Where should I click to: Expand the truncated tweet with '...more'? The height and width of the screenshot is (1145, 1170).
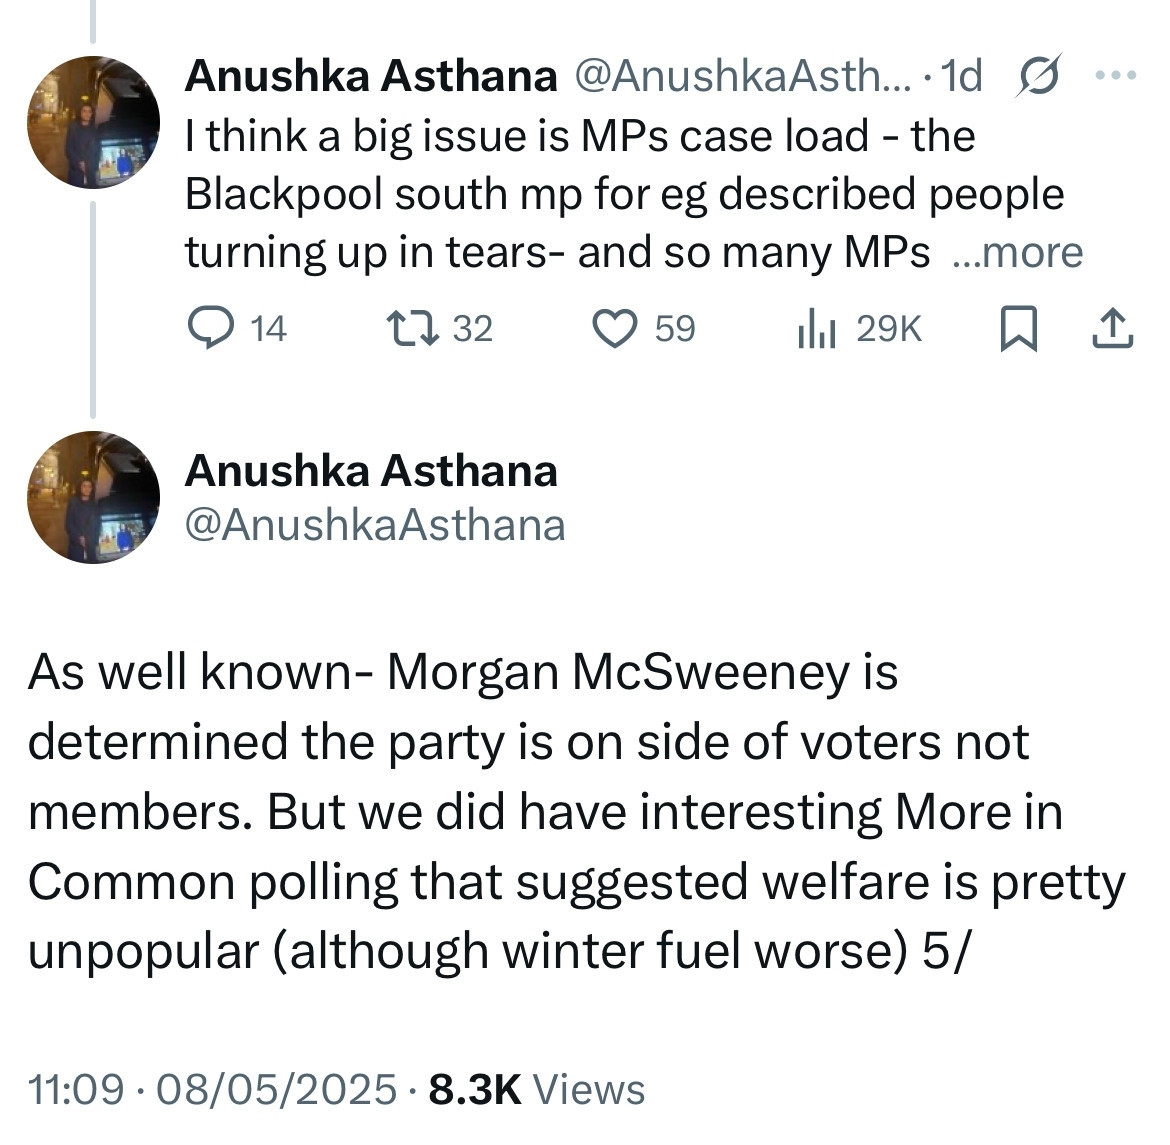[x=1019, y=252]
